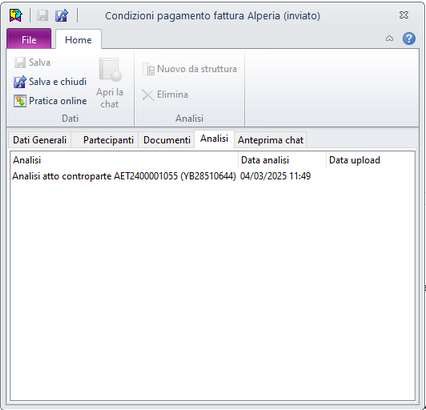Viewport: 426px width, 410px height.
Task: Click the Apri la chat large icon
Action: tap(110, 69)
